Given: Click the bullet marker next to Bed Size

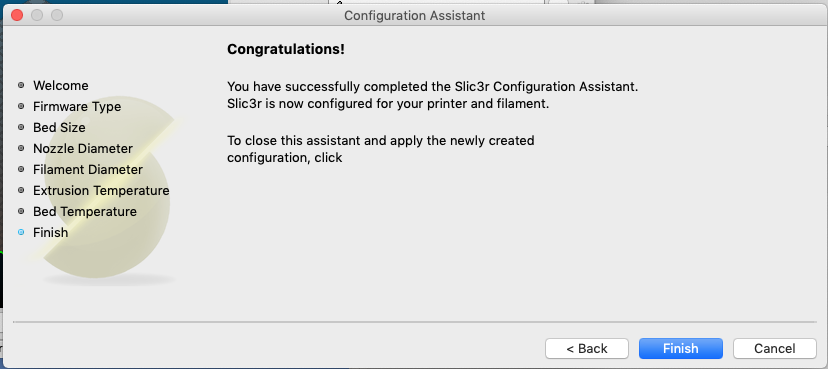Looking at the screenshot, I should pos(21,127).
